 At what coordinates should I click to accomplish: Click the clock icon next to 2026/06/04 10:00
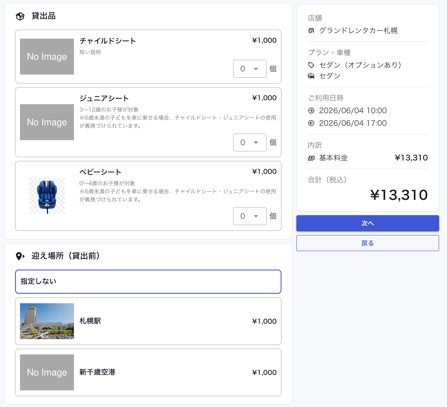[311, 110]
